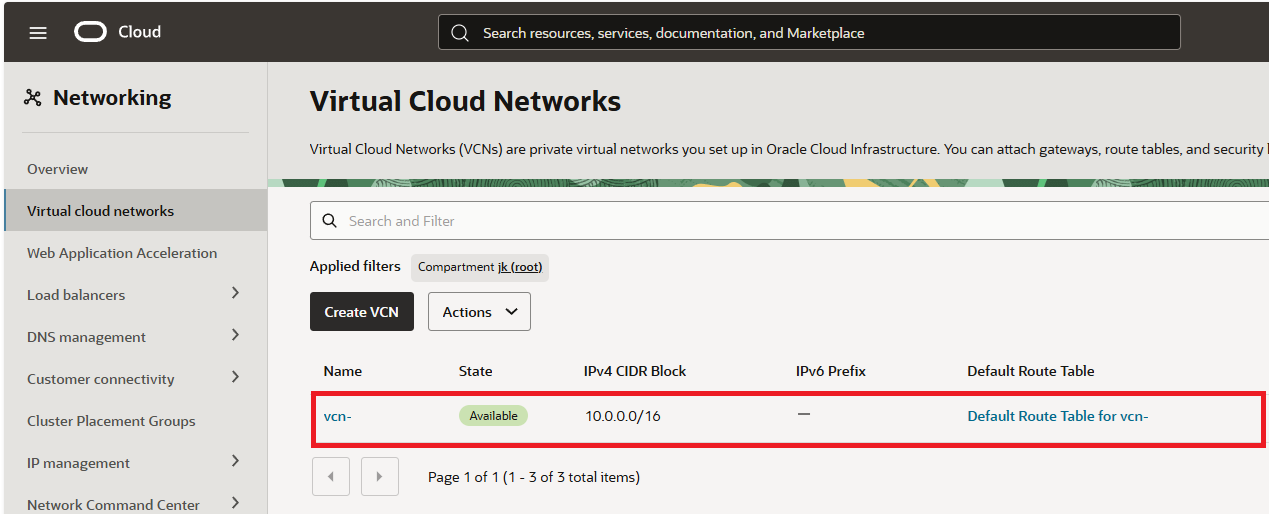Click the Search and Filter magnifier icon
This screenshot has width=1269, height=514.
330,221
